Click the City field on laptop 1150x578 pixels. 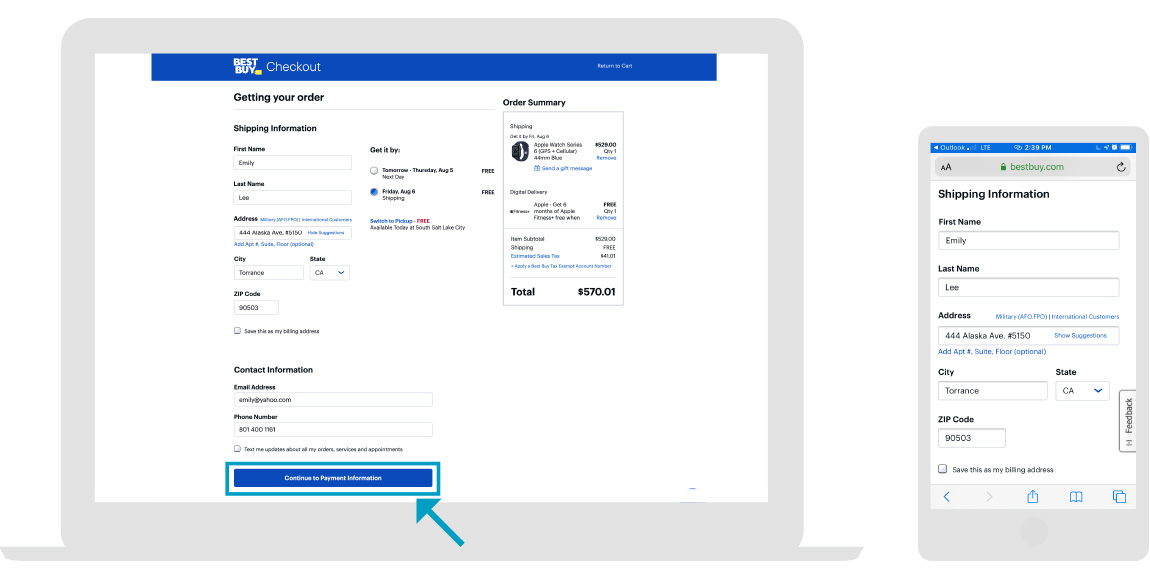tap(268, 272)
